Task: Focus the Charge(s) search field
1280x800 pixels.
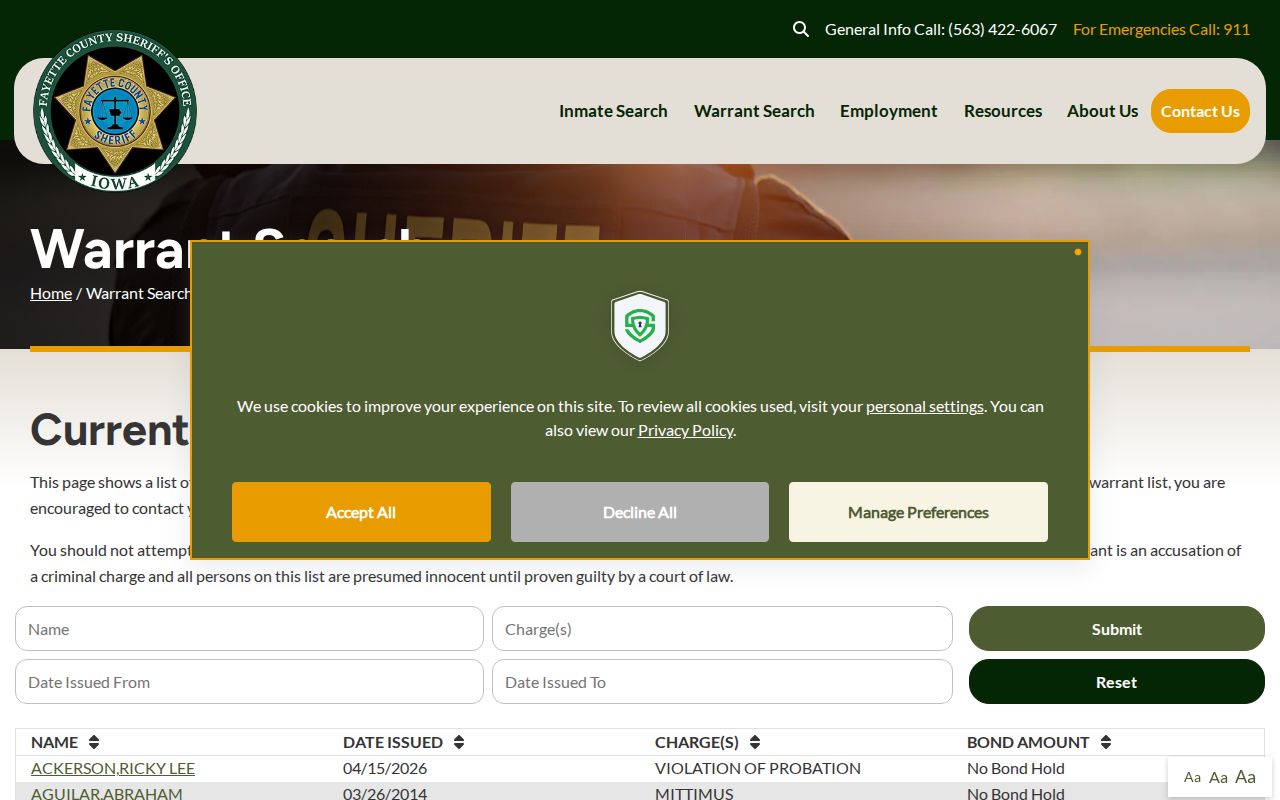Action: click(722, 629)
